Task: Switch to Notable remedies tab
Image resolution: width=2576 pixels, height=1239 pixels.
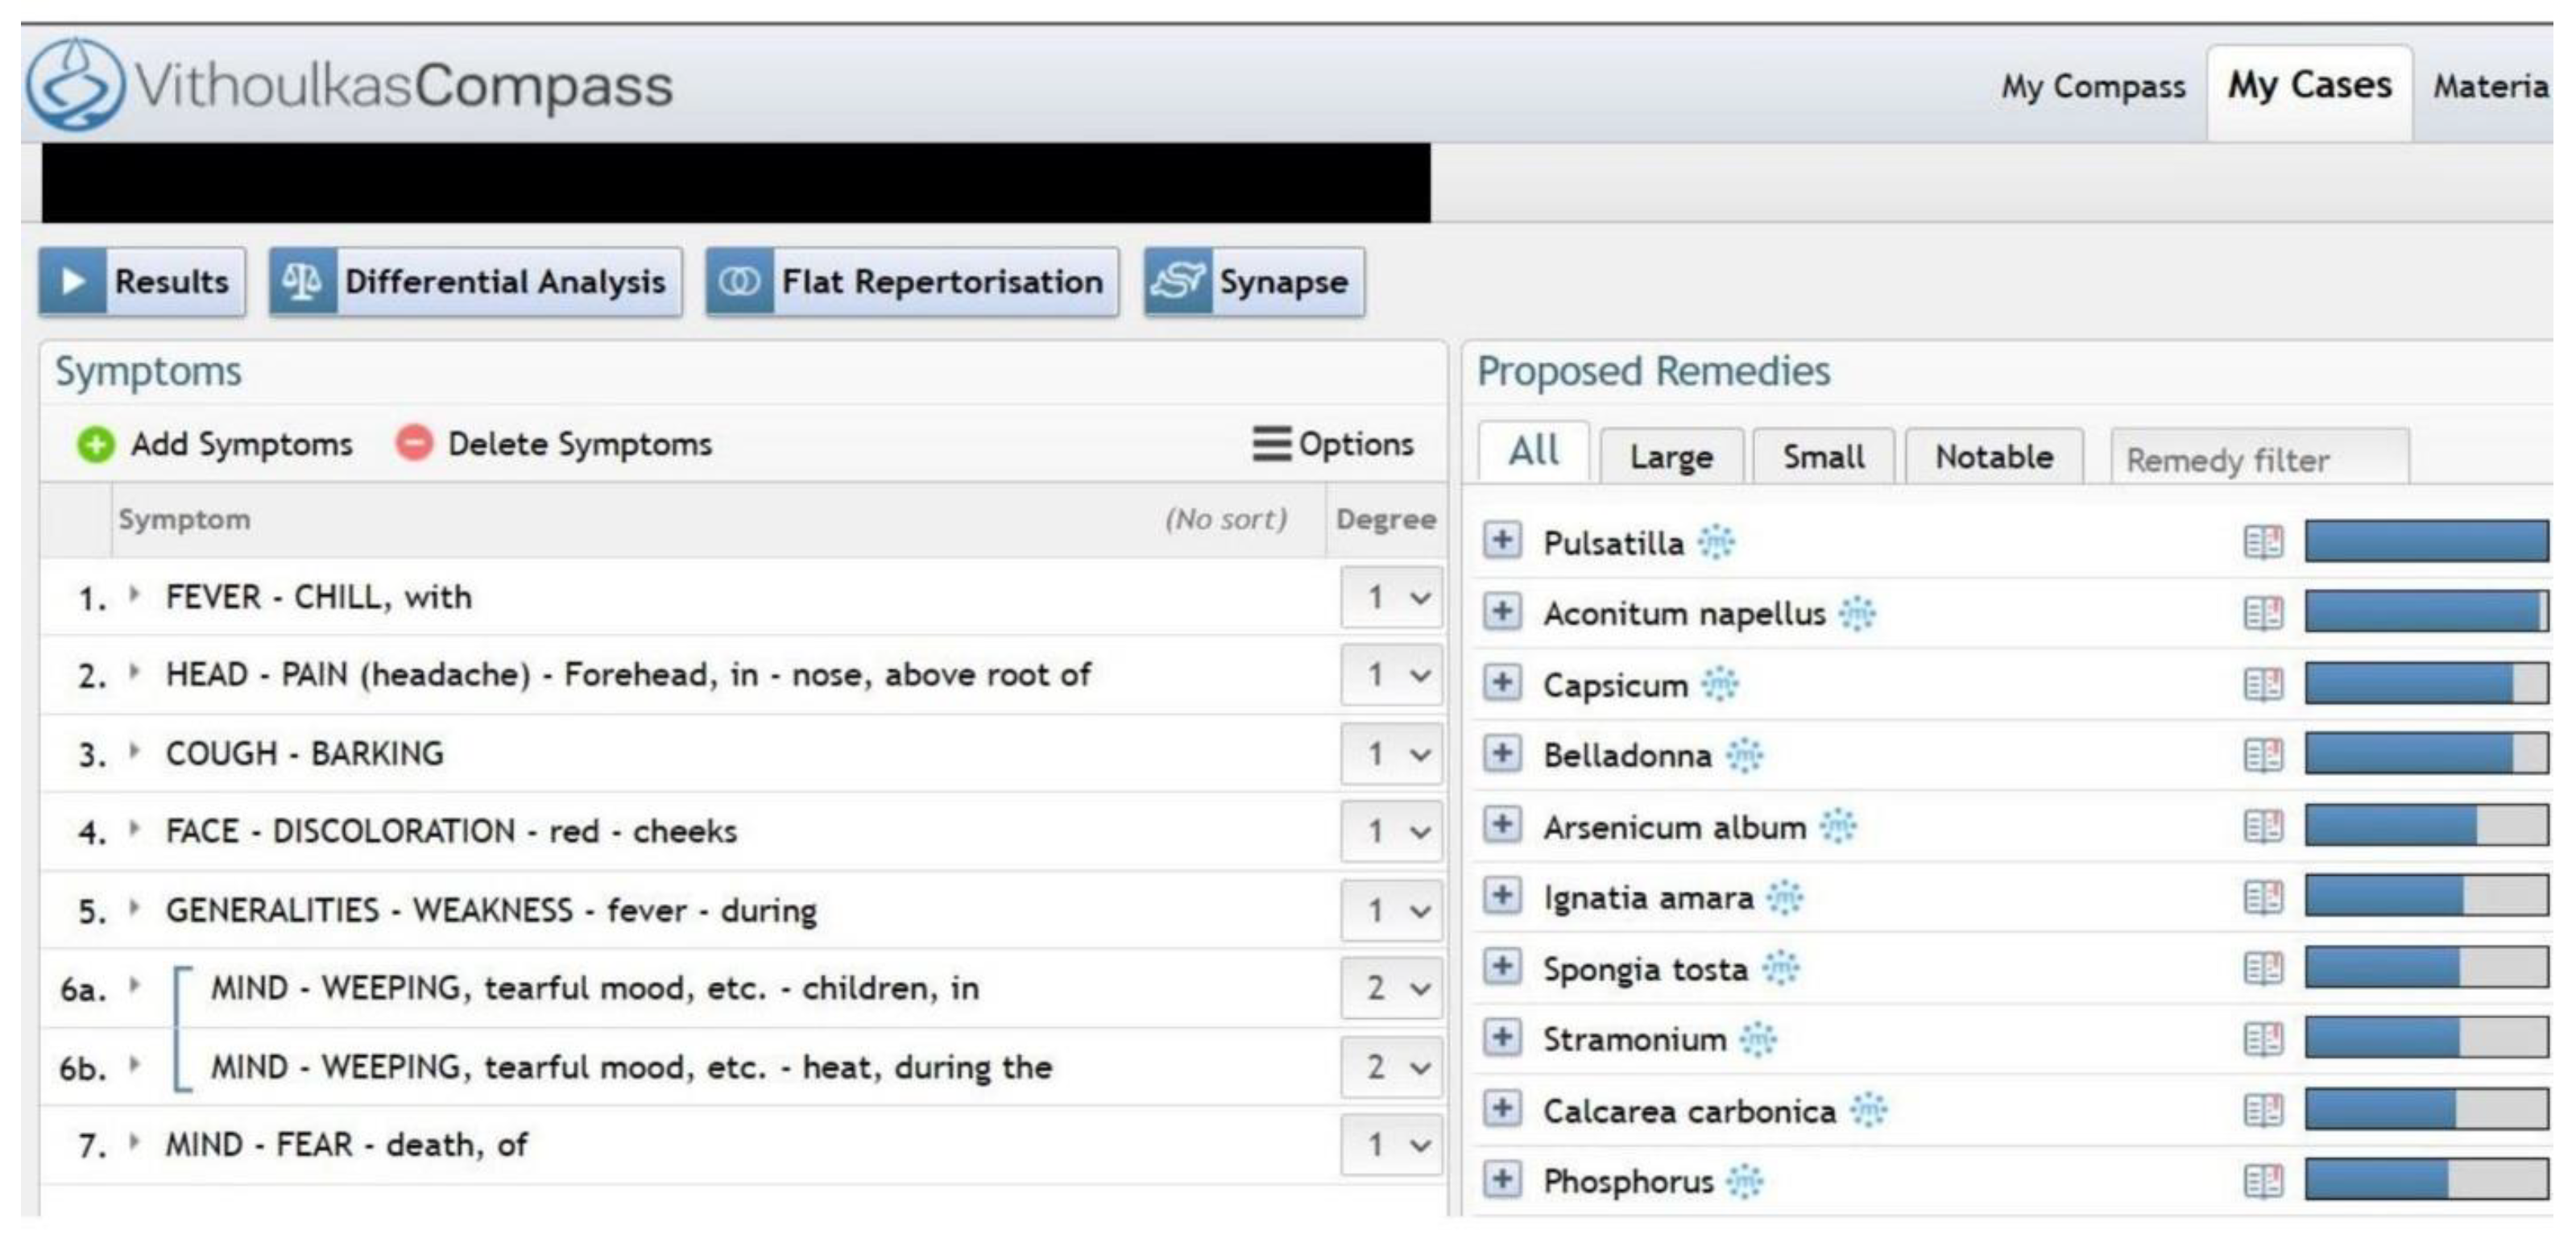Action: click(x=1993, y=457)
